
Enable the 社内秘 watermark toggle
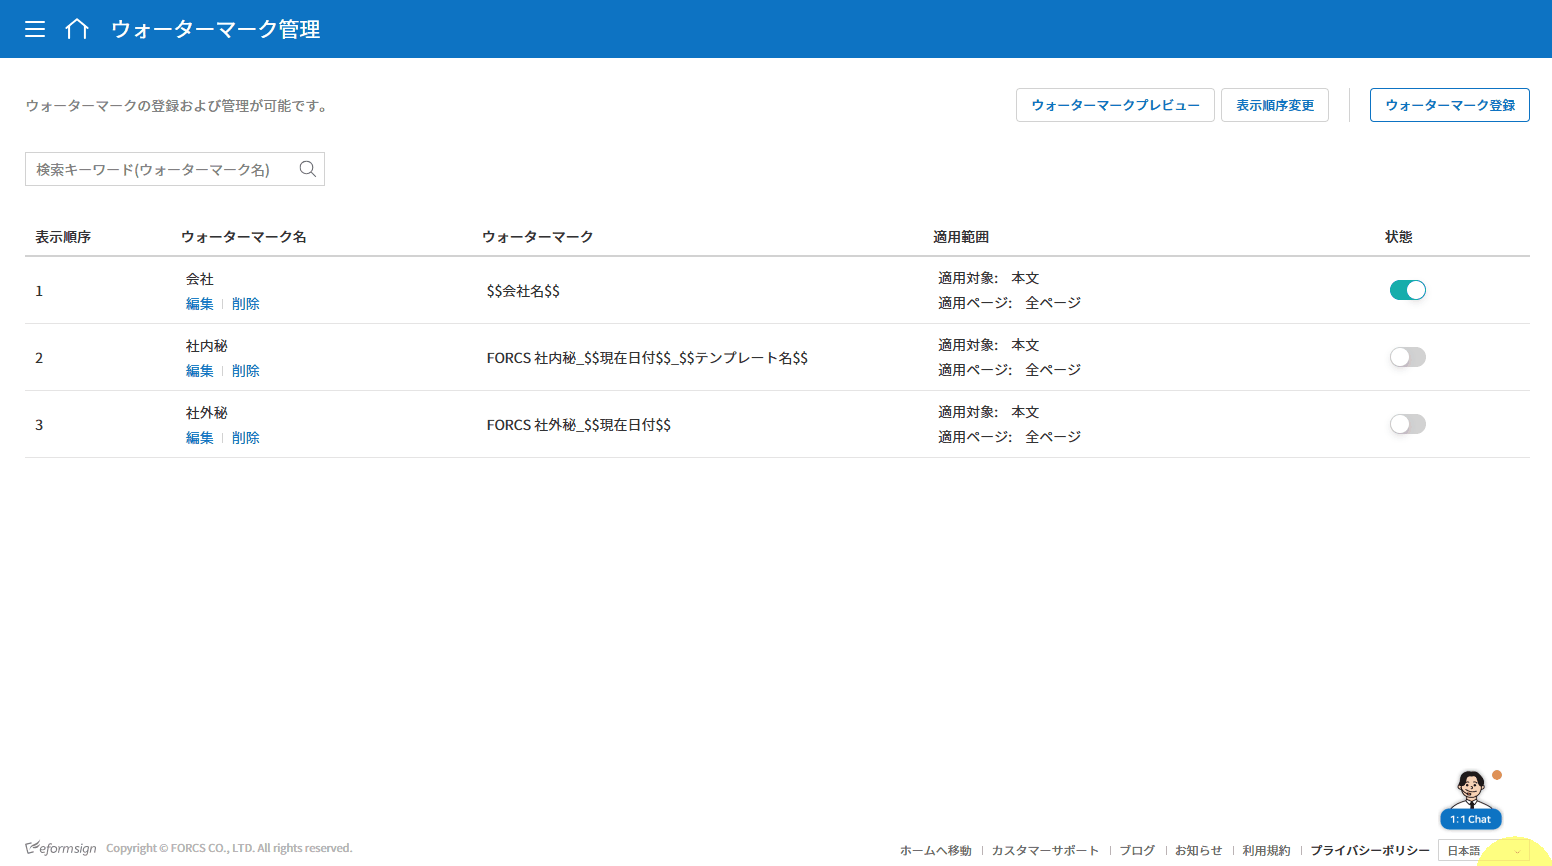click(1407, 357)
